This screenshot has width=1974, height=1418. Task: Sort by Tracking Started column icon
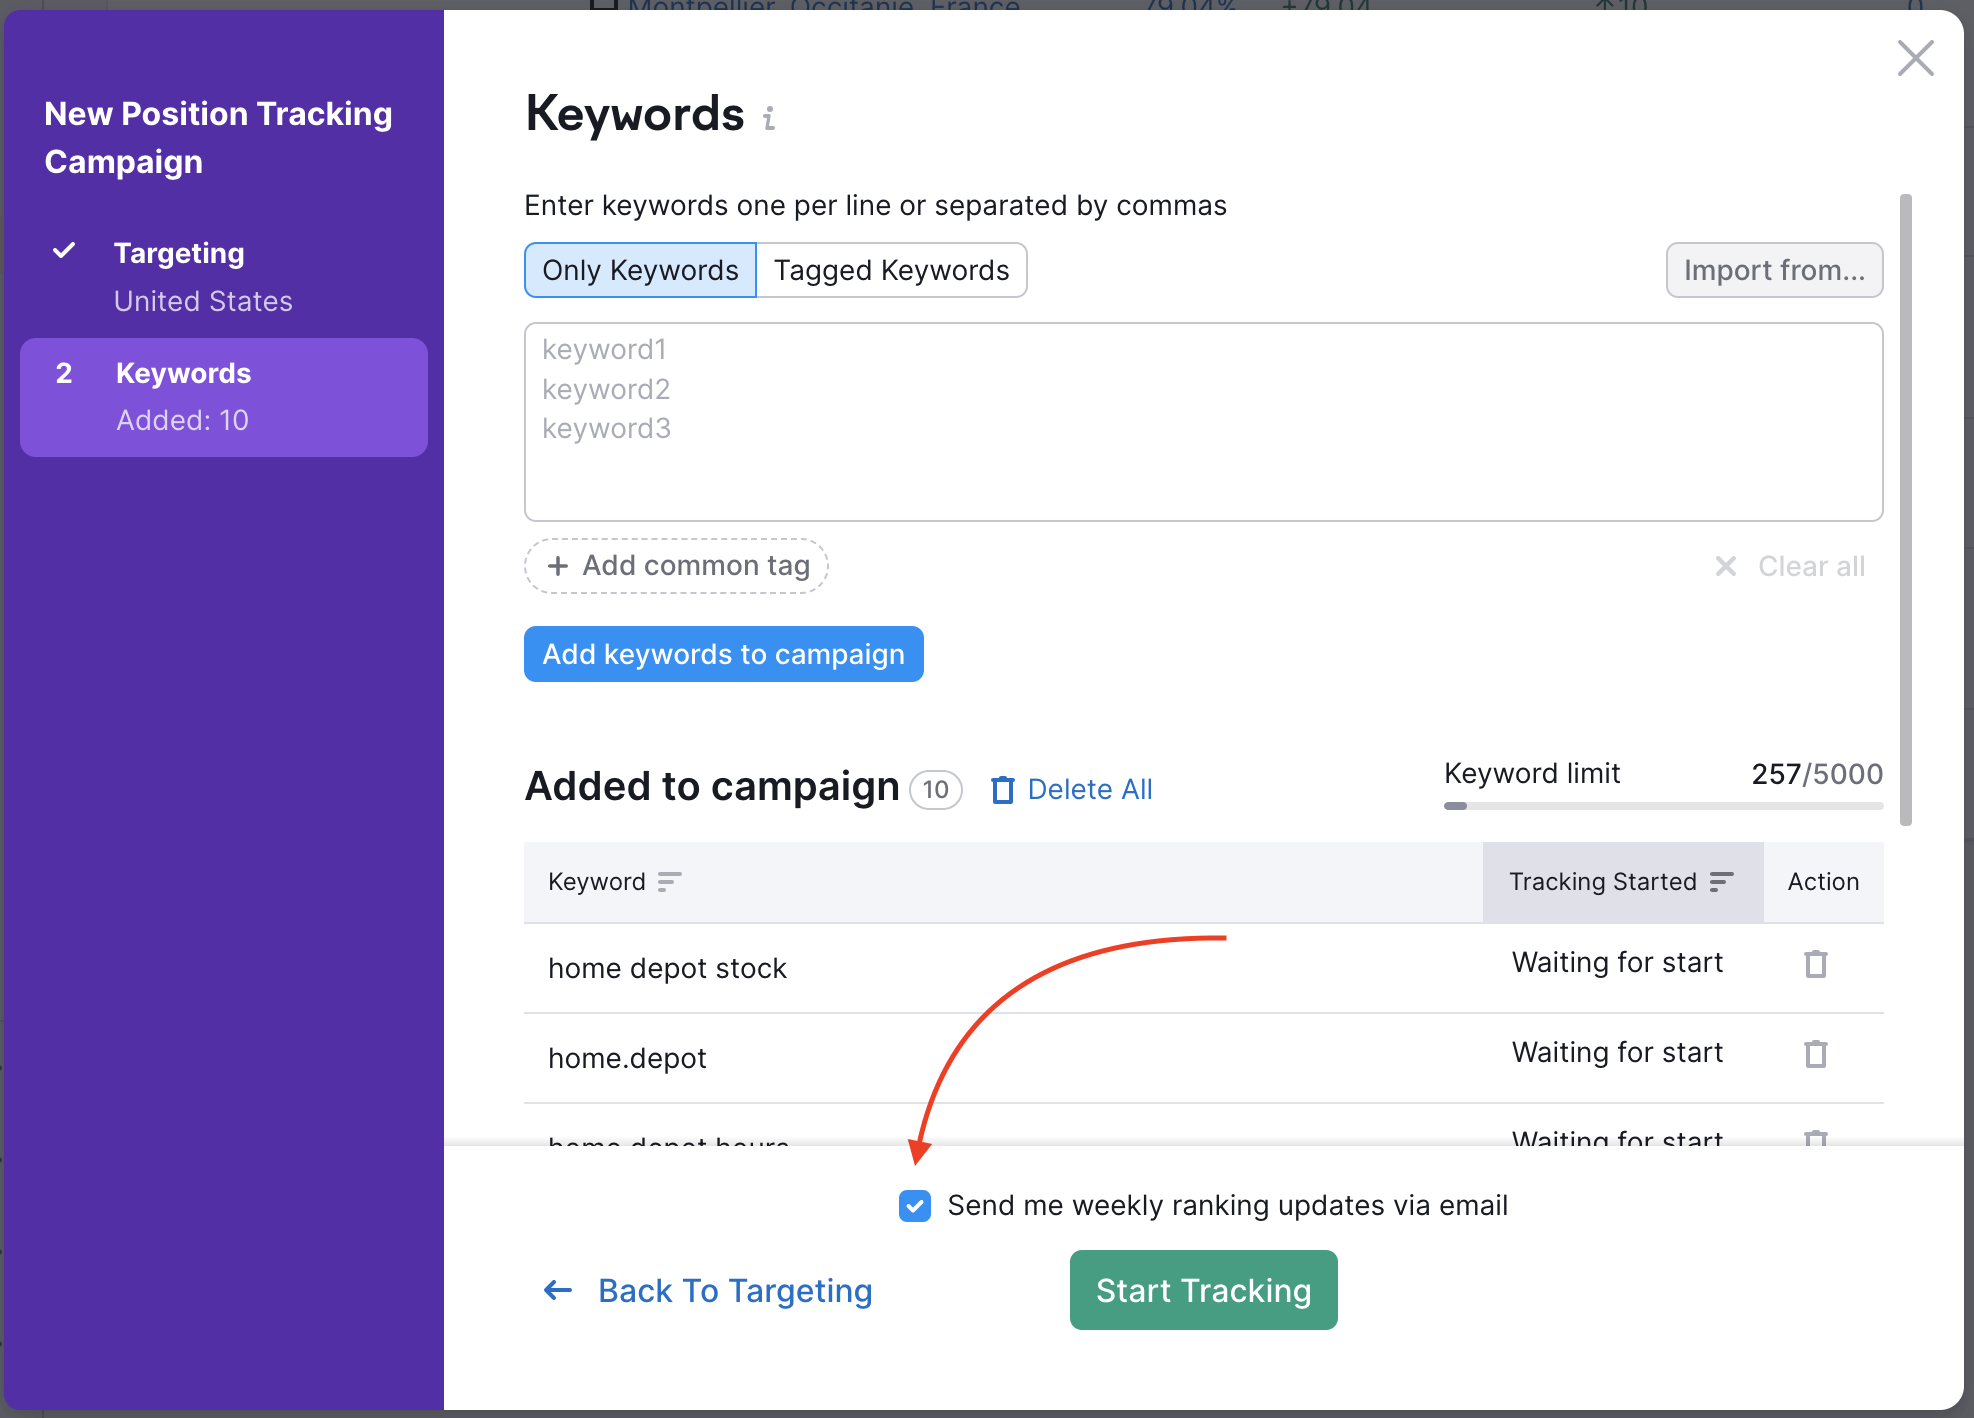coord(1721,882)
